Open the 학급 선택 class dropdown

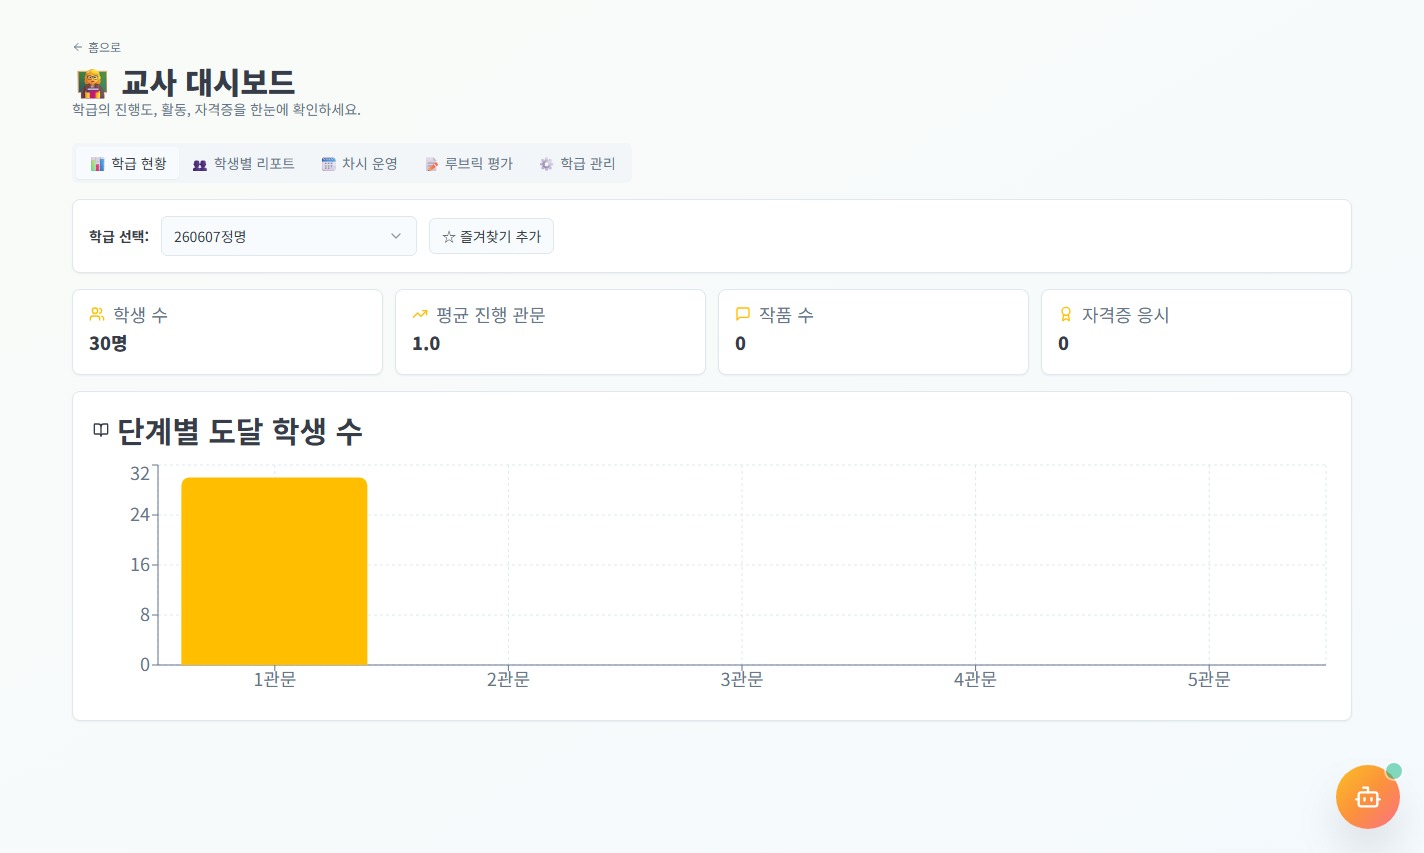point(288,236)
